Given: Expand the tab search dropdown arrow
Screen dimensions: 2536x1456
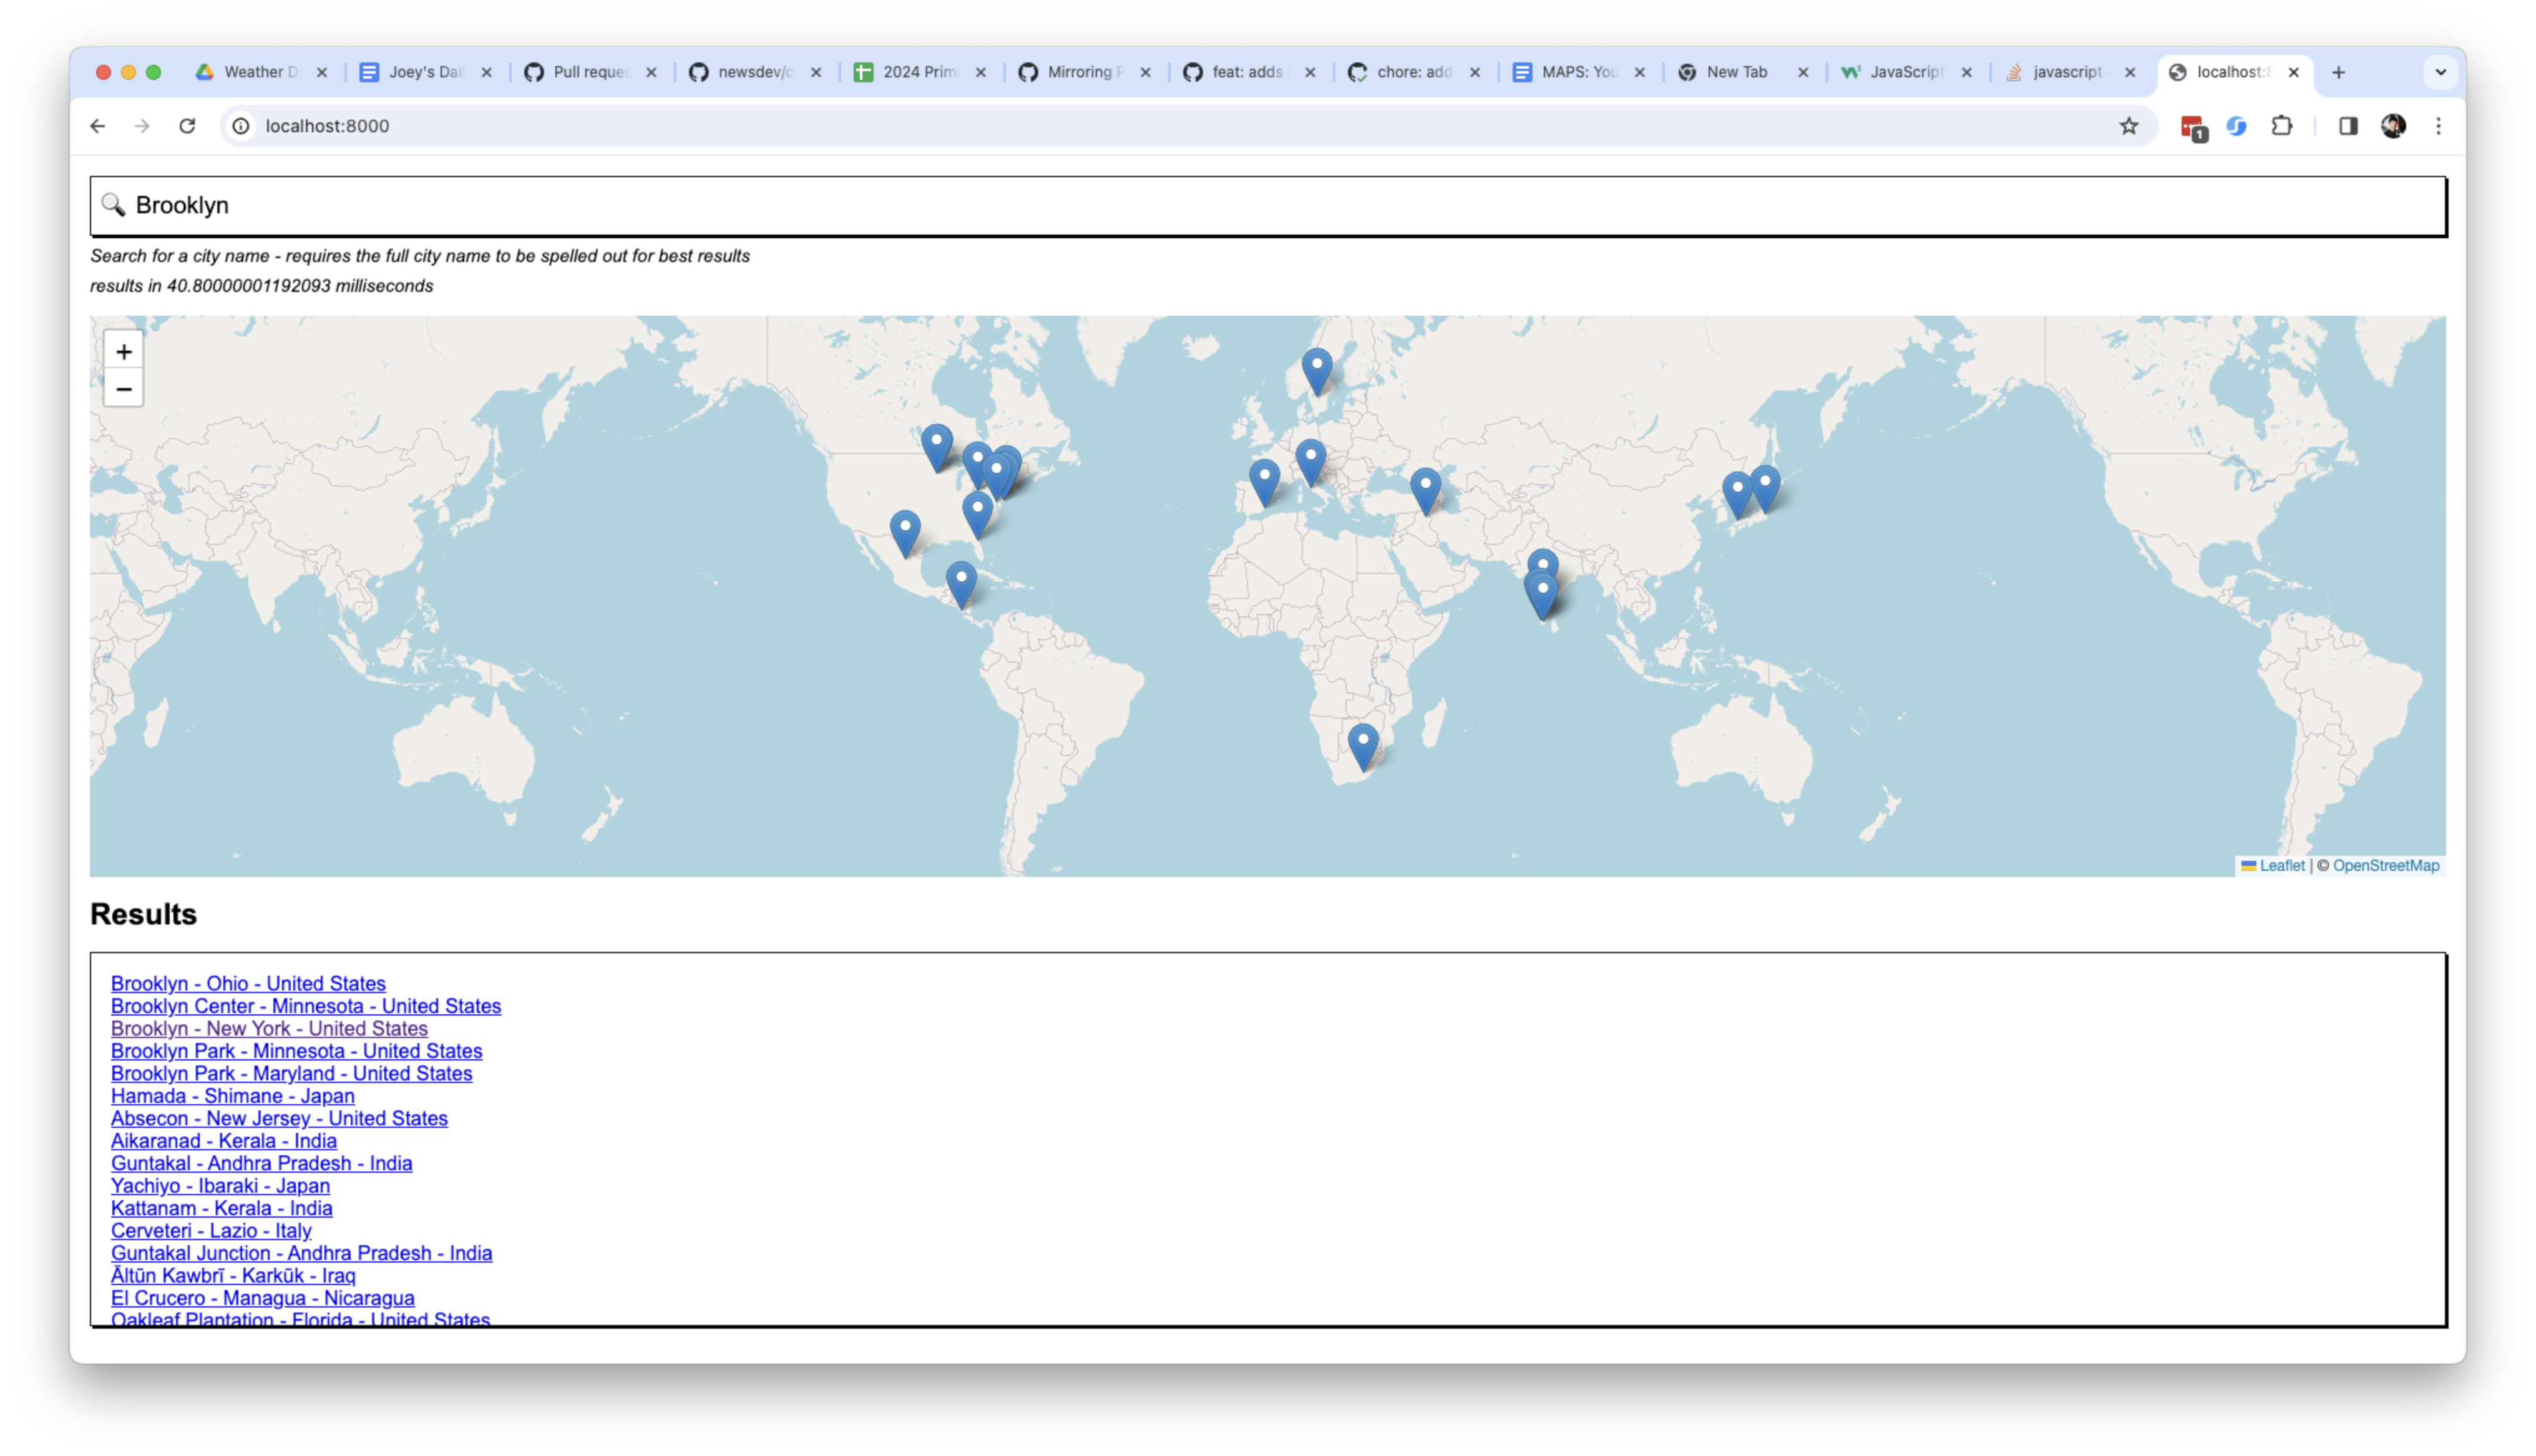Looking at the screenshot, I should point(2440,72).
